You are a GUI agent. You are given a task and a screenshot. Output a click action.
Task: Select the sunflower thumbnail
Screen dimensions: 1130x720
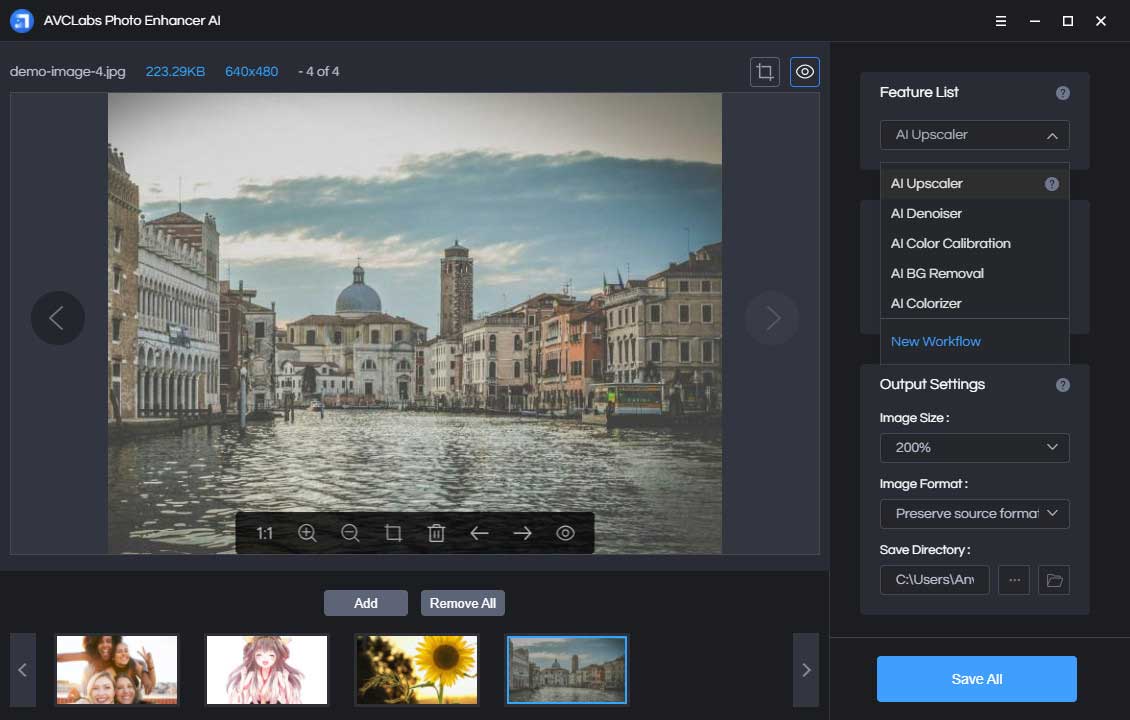coord(417,670)
